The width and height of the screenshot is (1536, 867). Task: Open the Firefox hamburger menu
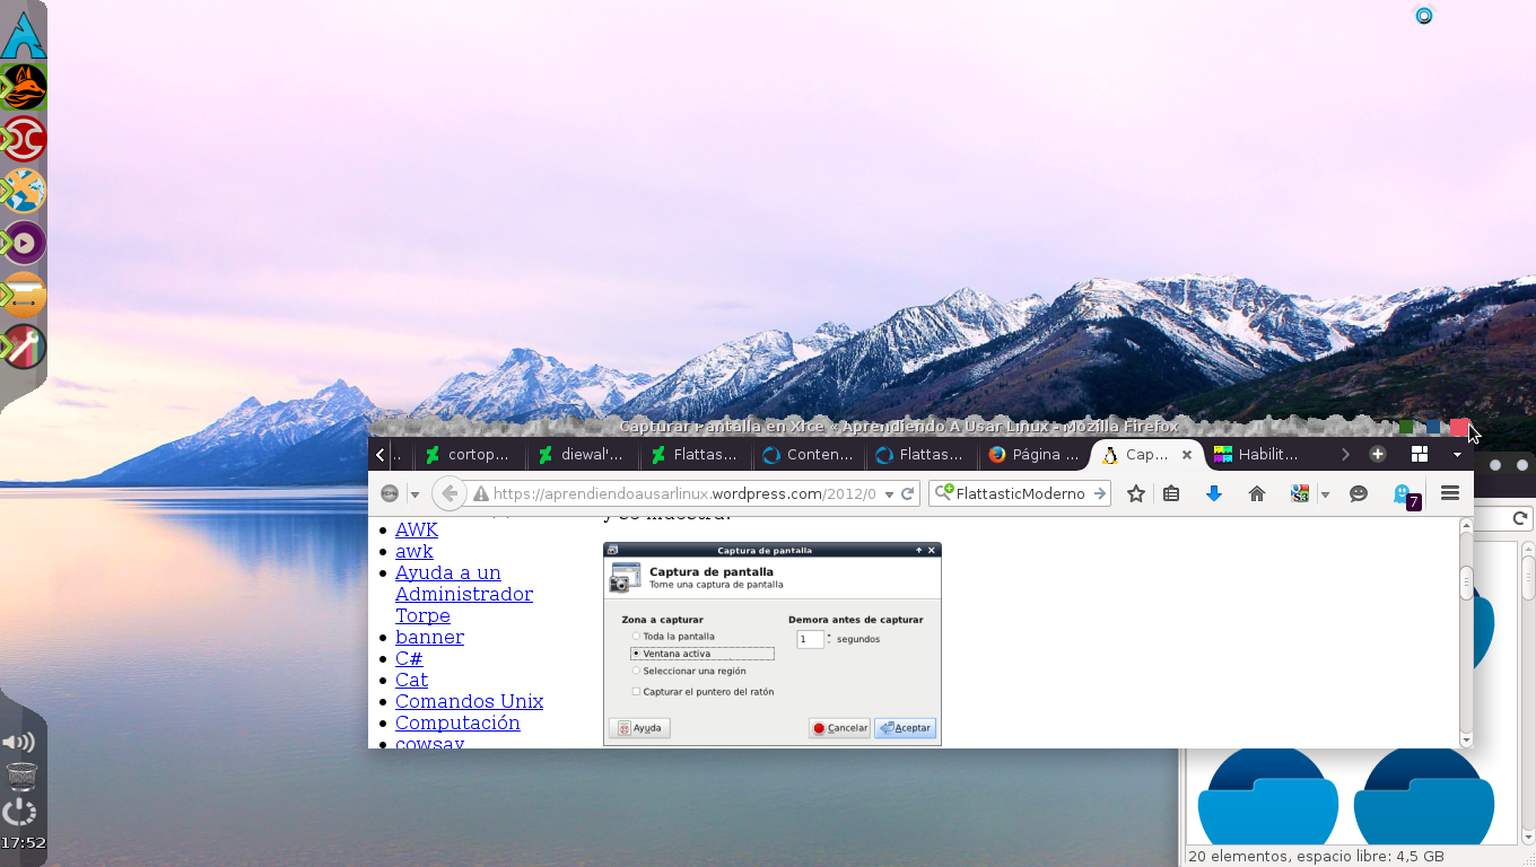pos(1450,493)
